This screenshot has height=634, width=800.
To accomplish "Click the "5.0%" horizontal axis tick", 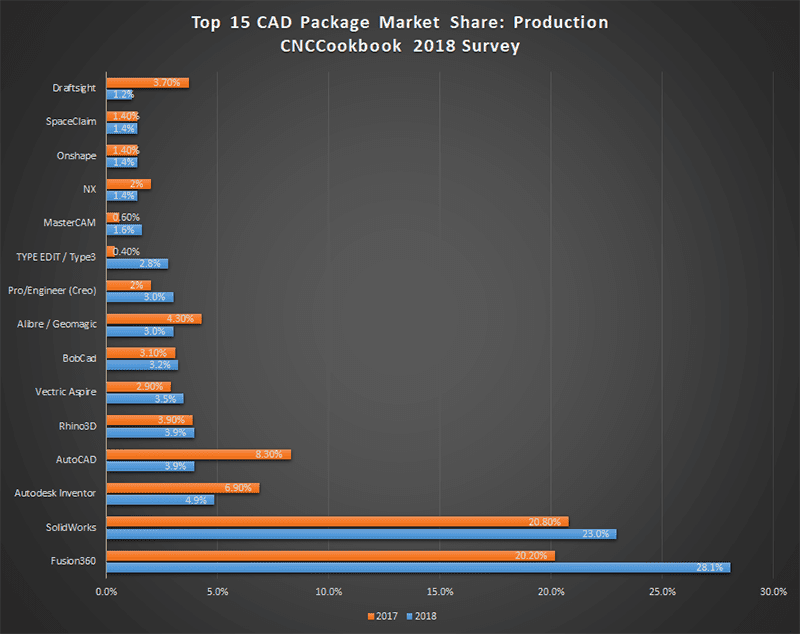I will point(217,592).
